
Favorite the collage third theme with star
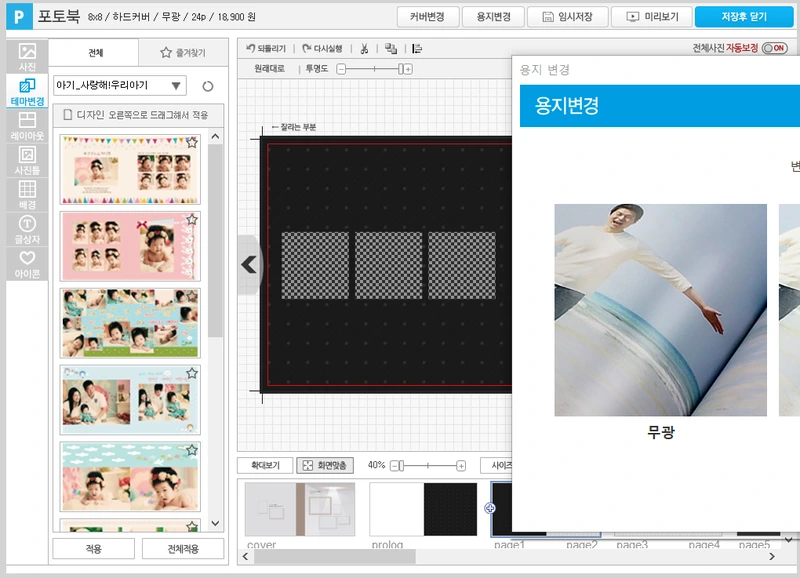click(192, 296)
